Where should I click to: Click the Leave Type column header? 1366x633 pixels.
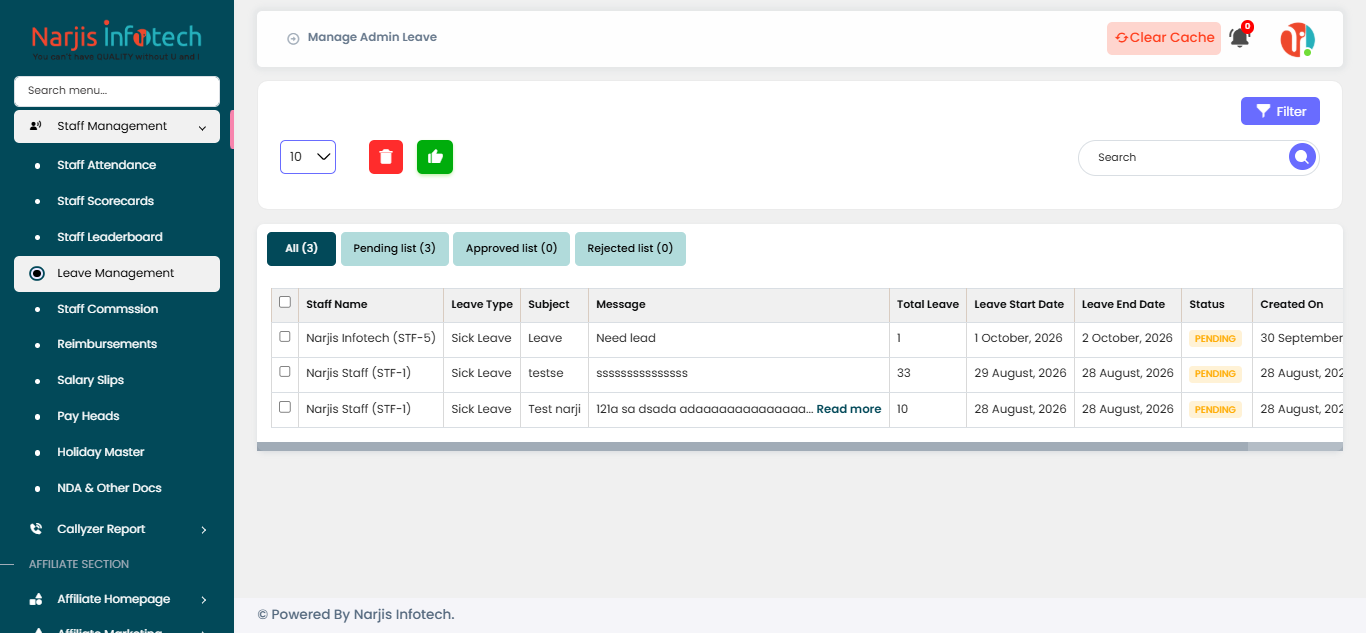click(x=482, y=304)
